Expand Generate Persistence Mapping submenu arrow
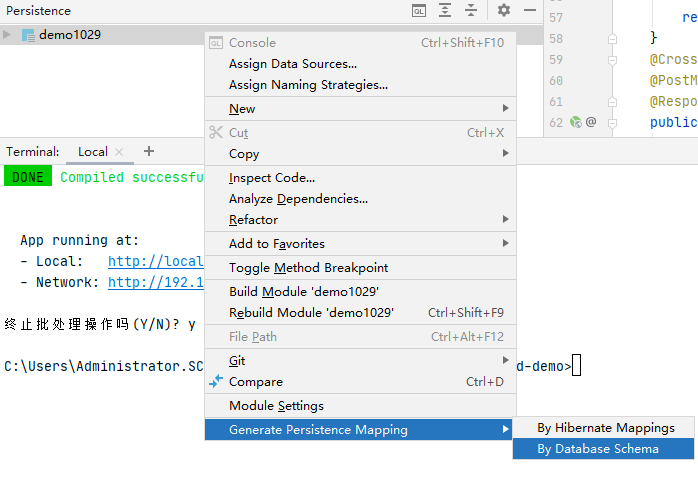The image size is (698, 479). (505, 429)
